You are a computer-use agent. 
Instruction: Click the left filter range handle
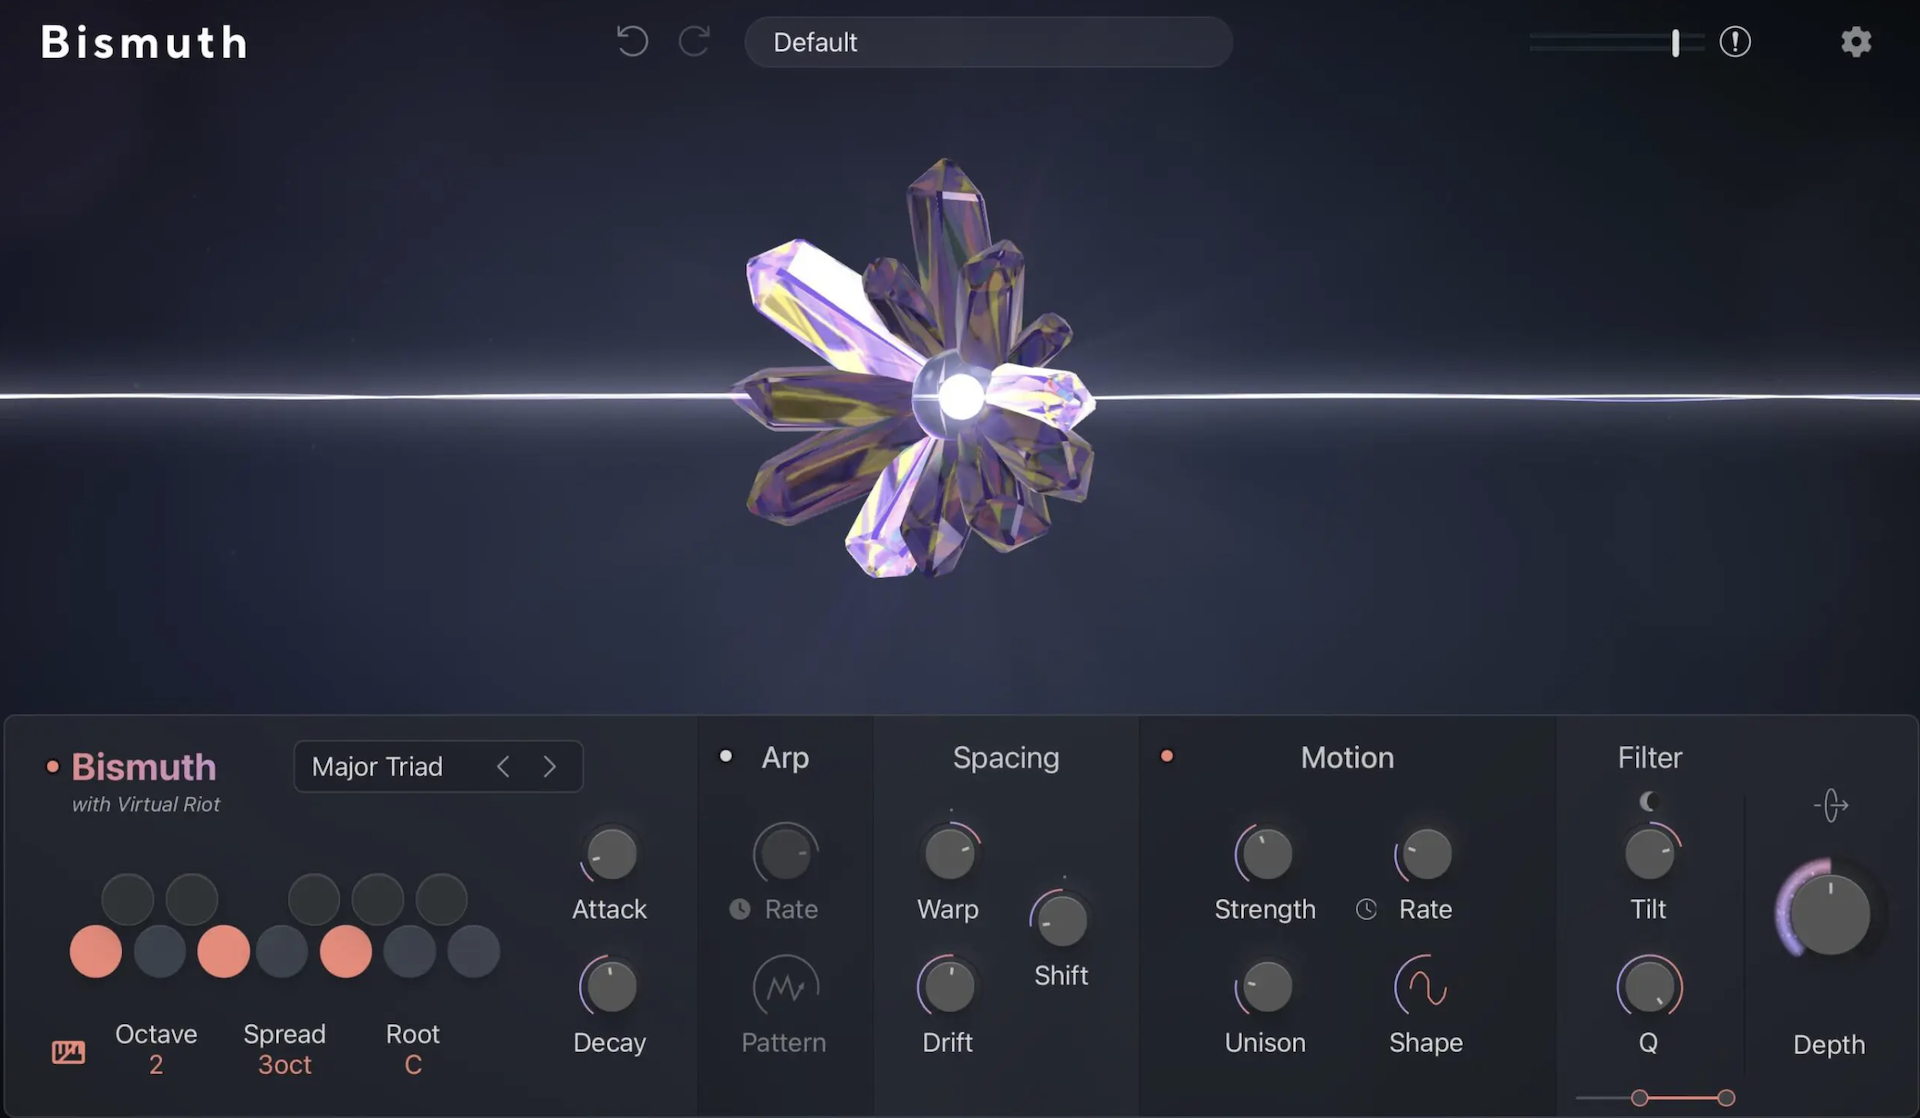(1639, 1098)
